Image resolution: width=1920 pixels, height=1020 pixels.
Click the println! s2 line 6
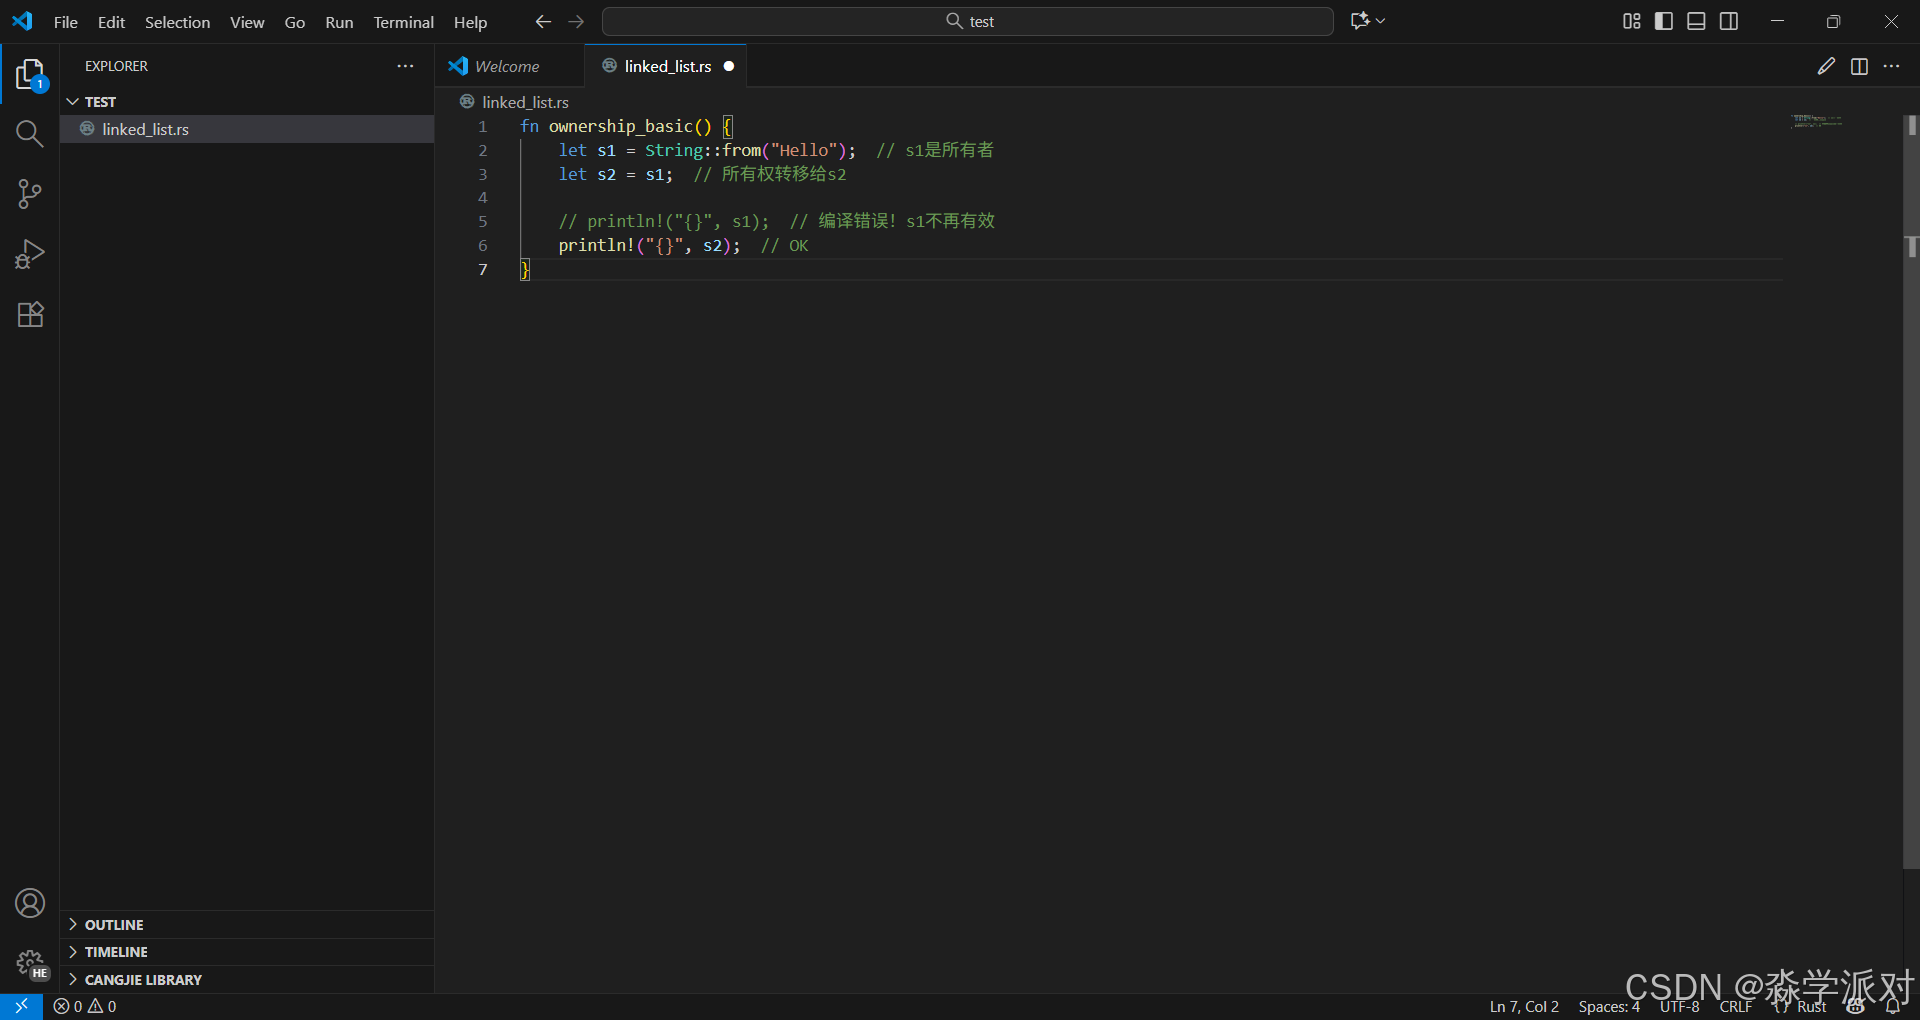tap(649, 245)
